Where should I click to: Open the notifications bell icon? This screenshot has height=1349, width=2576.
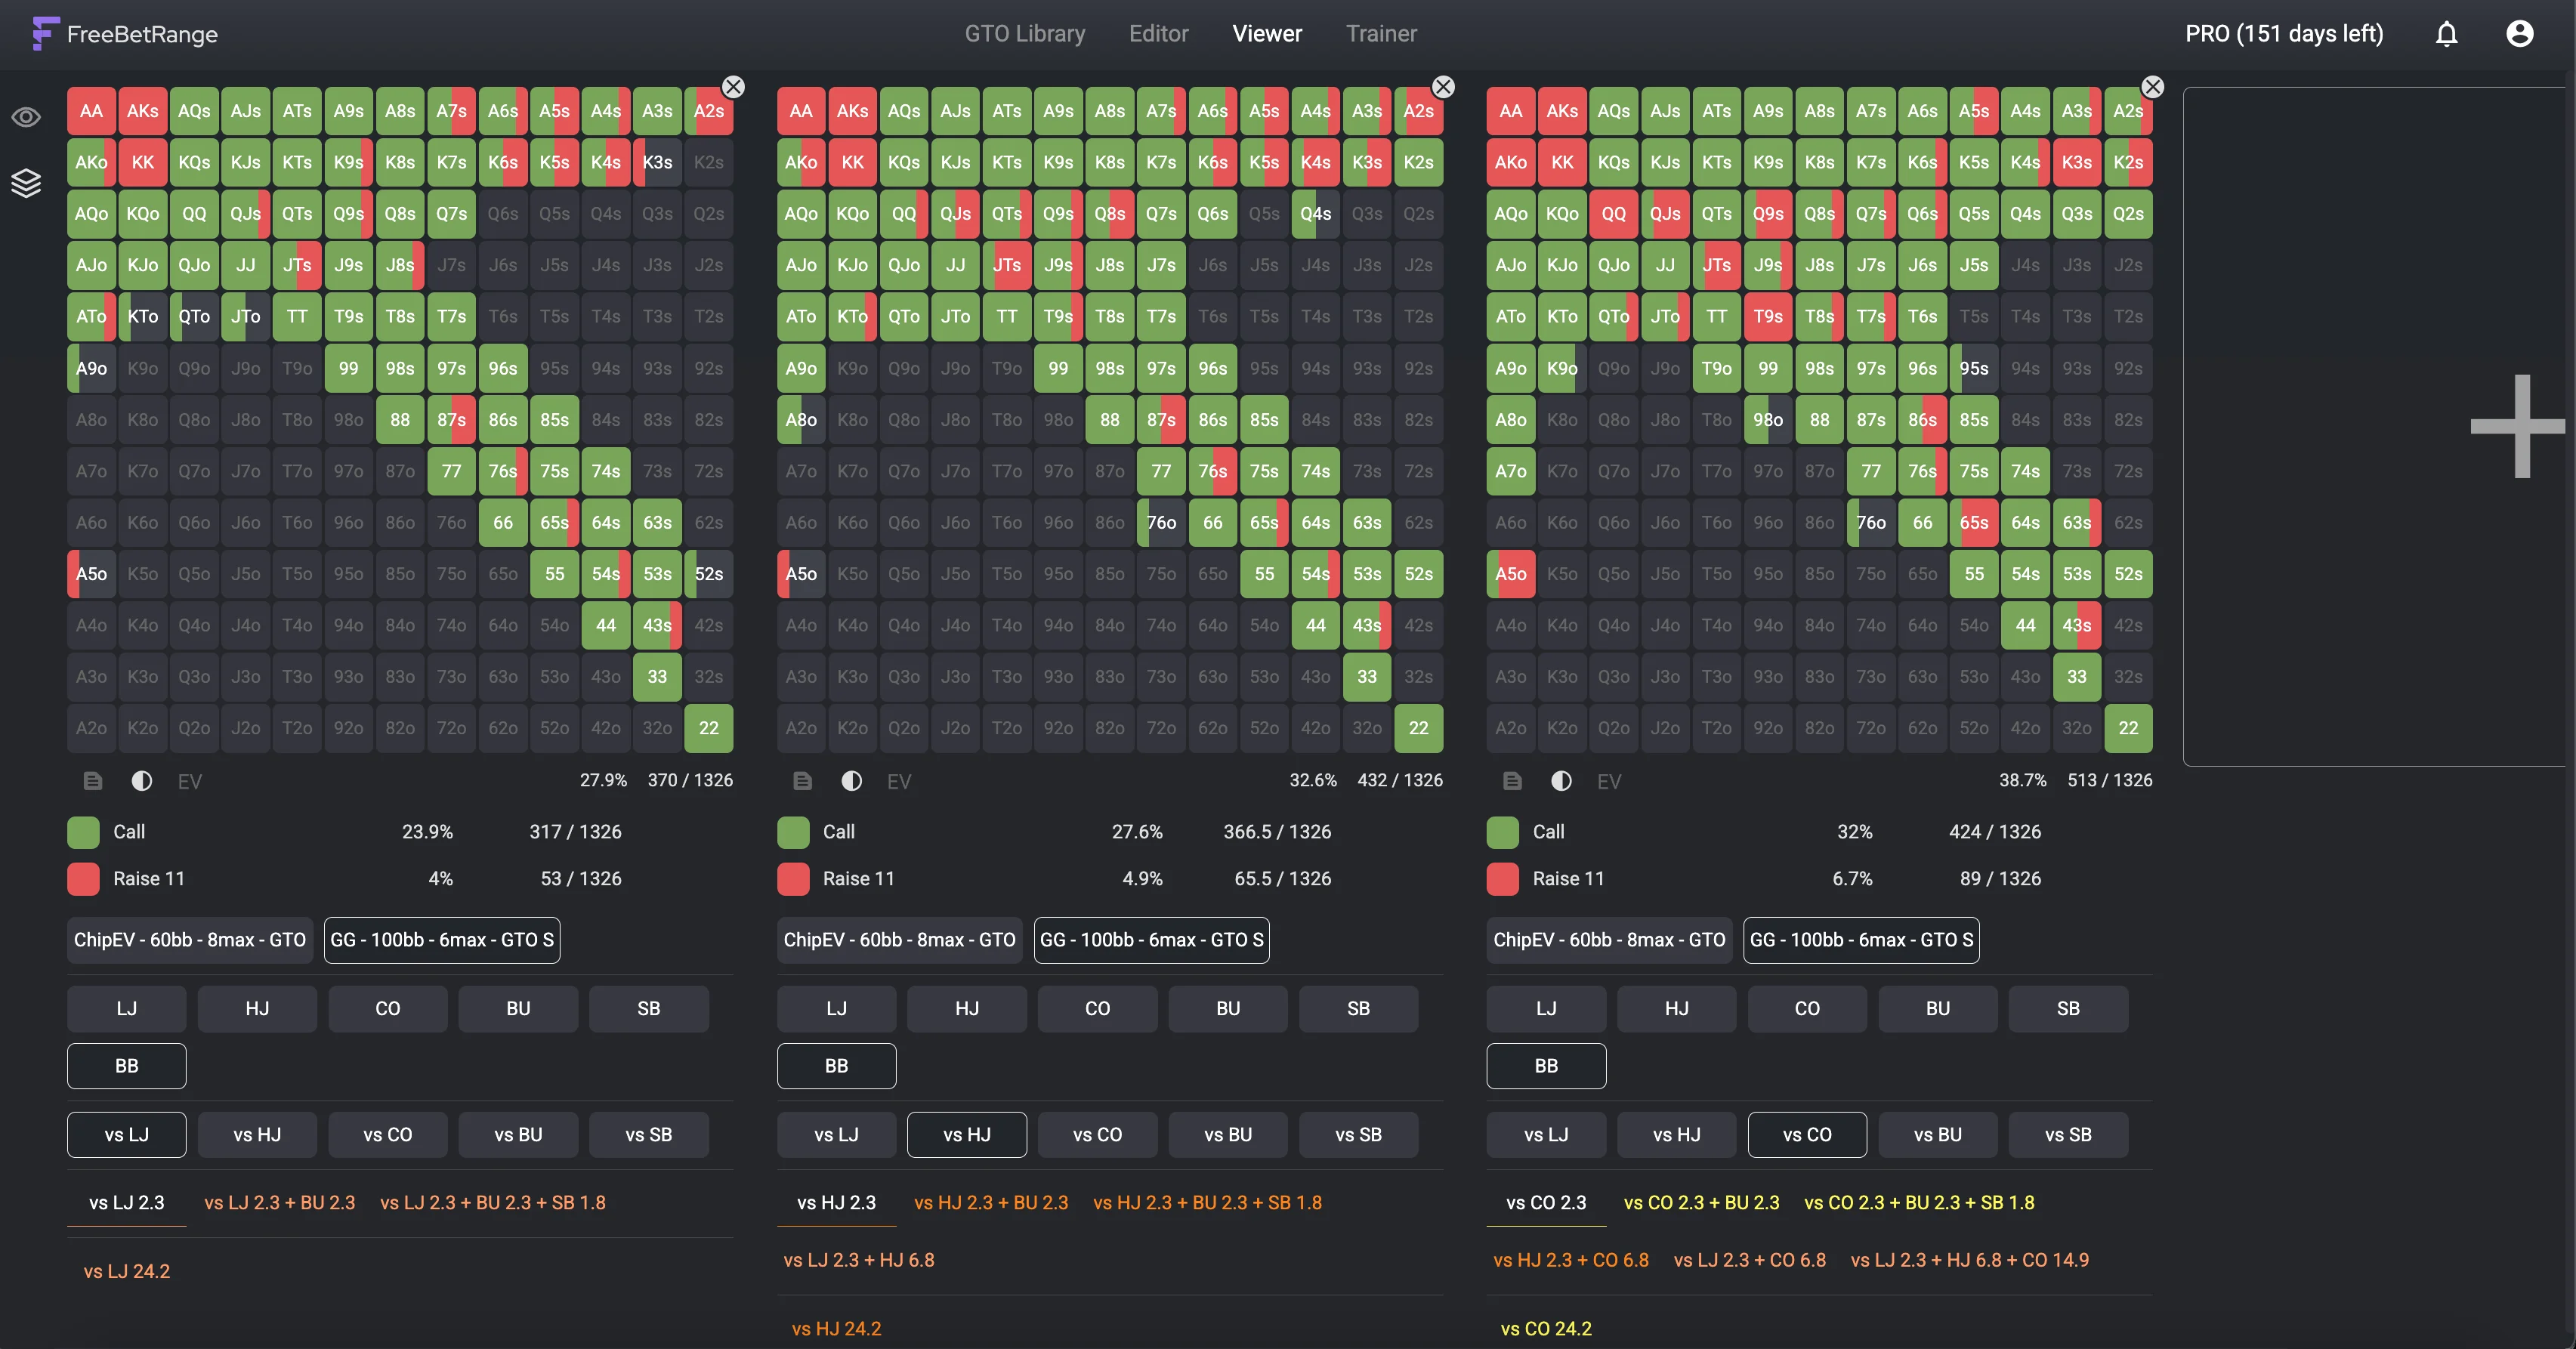(2446, 34)
